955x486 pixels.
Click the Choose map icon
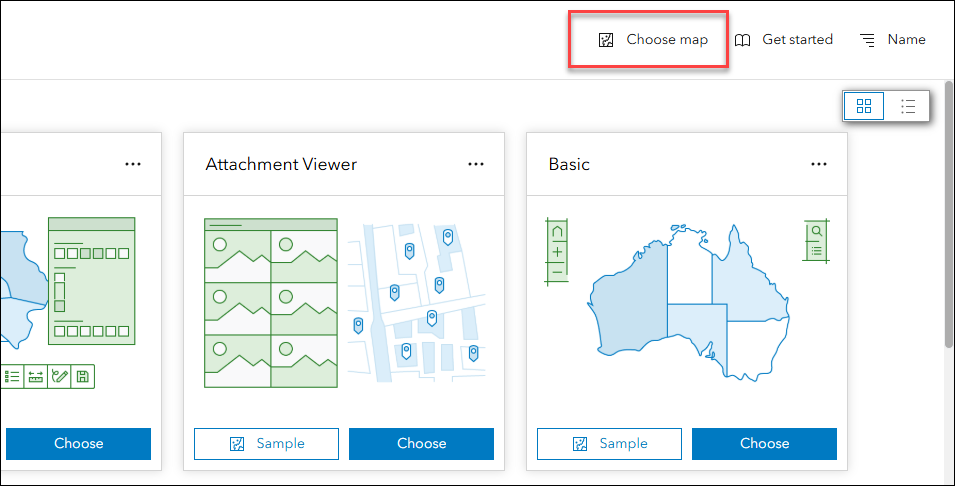[x=606, y=40]
